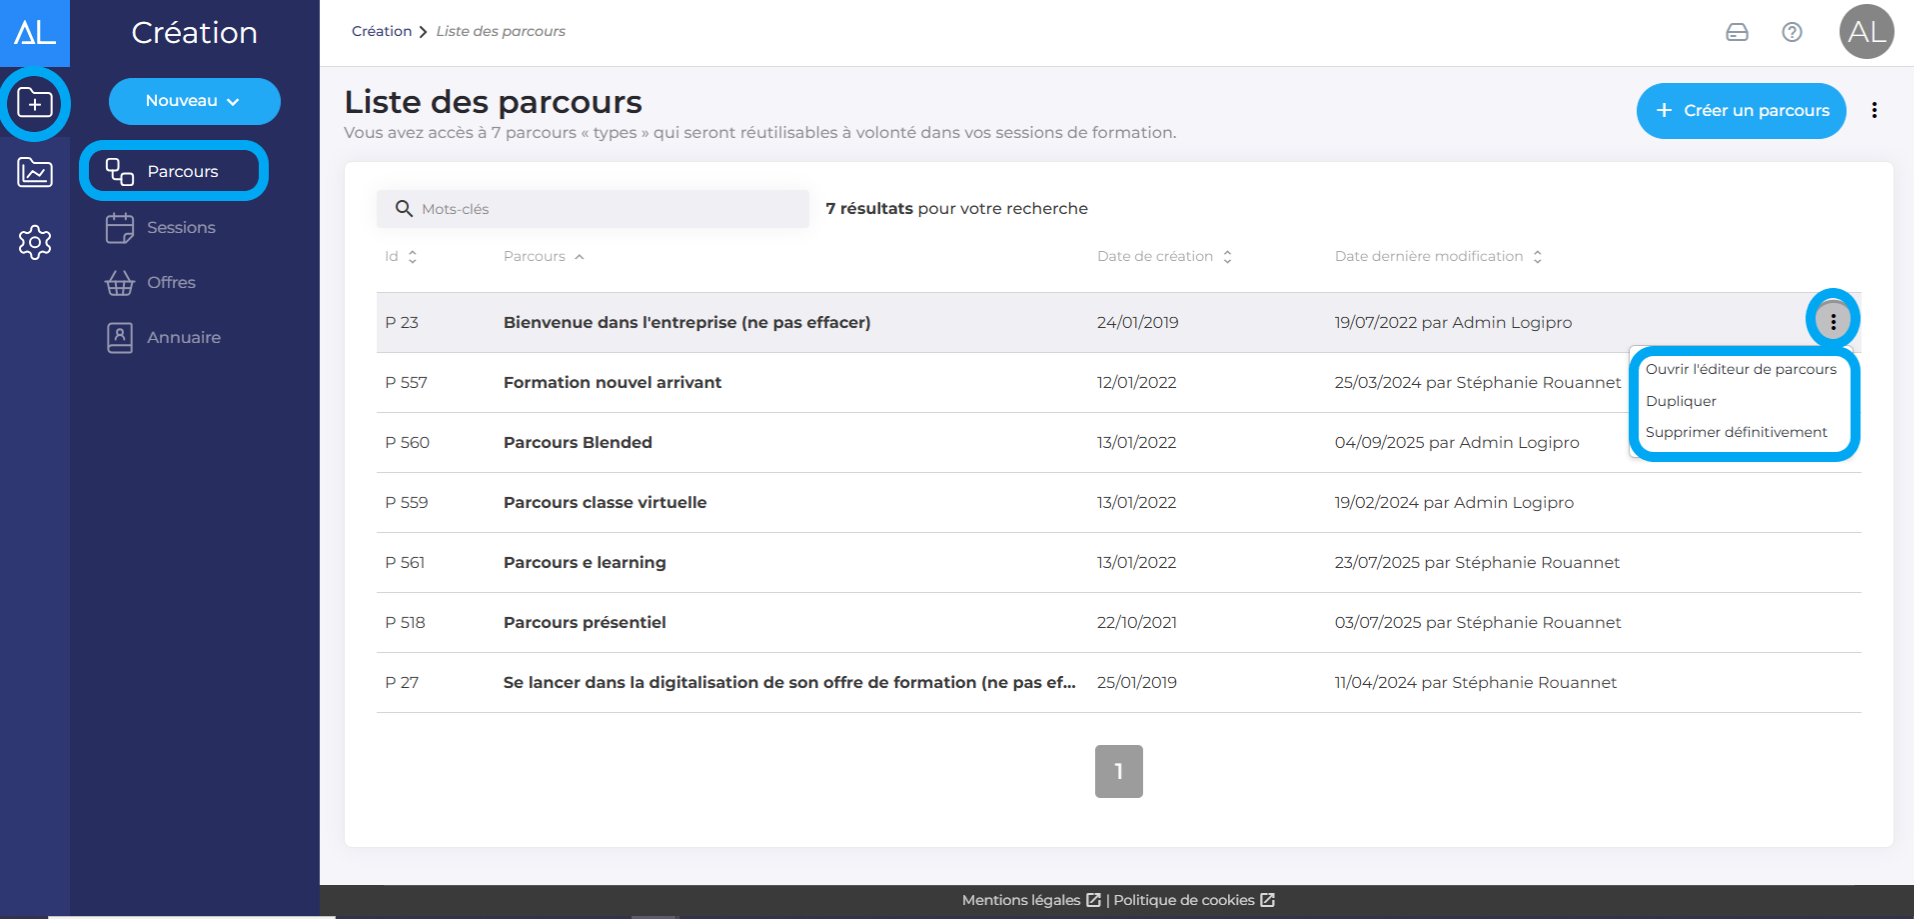Click three-dot actions for Bienvenue row
Image resolution: width=1914 pixels, height=919 pixels.
pos(1832,321)
